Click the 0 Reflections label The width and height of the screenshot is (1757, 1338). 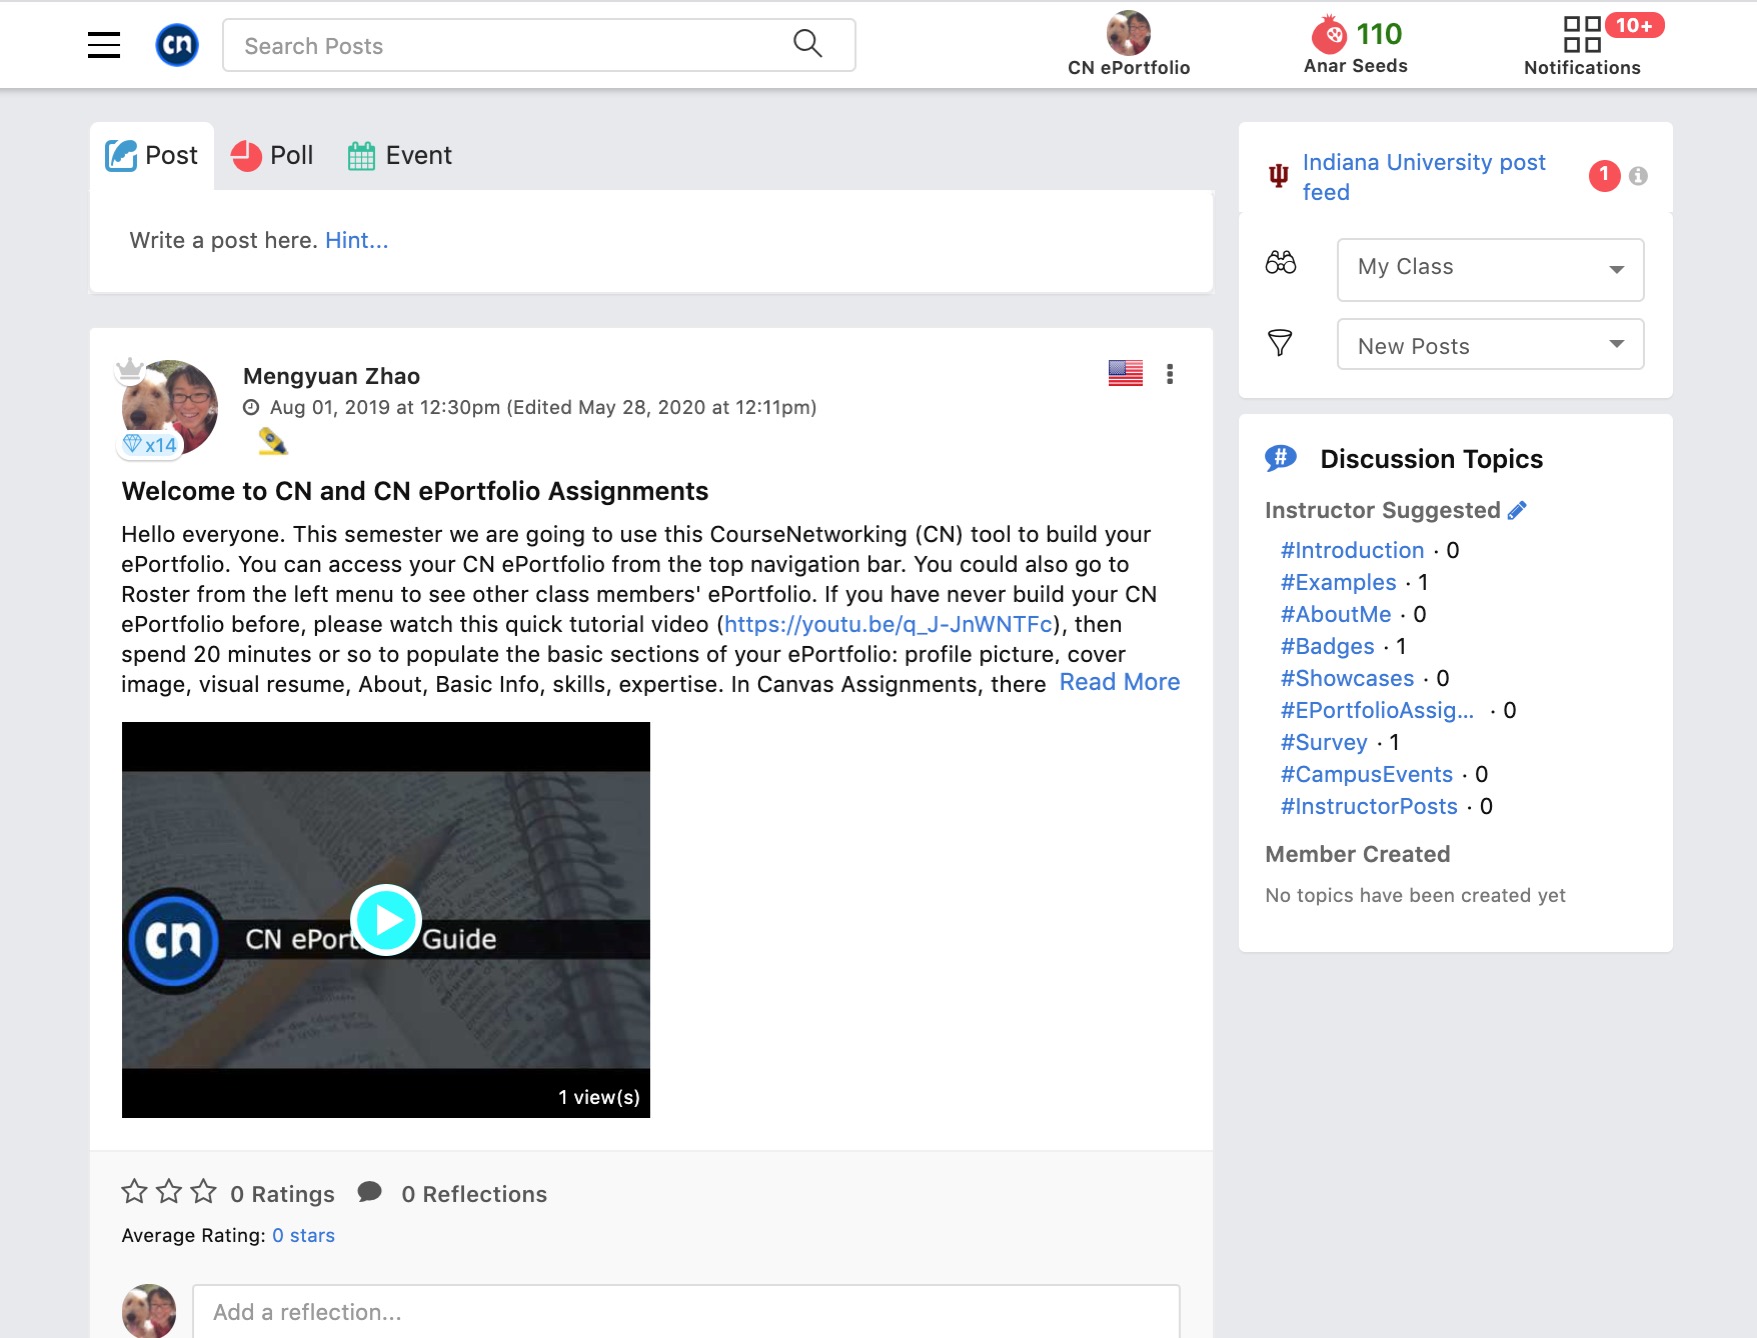click(x=474, y=1194)
